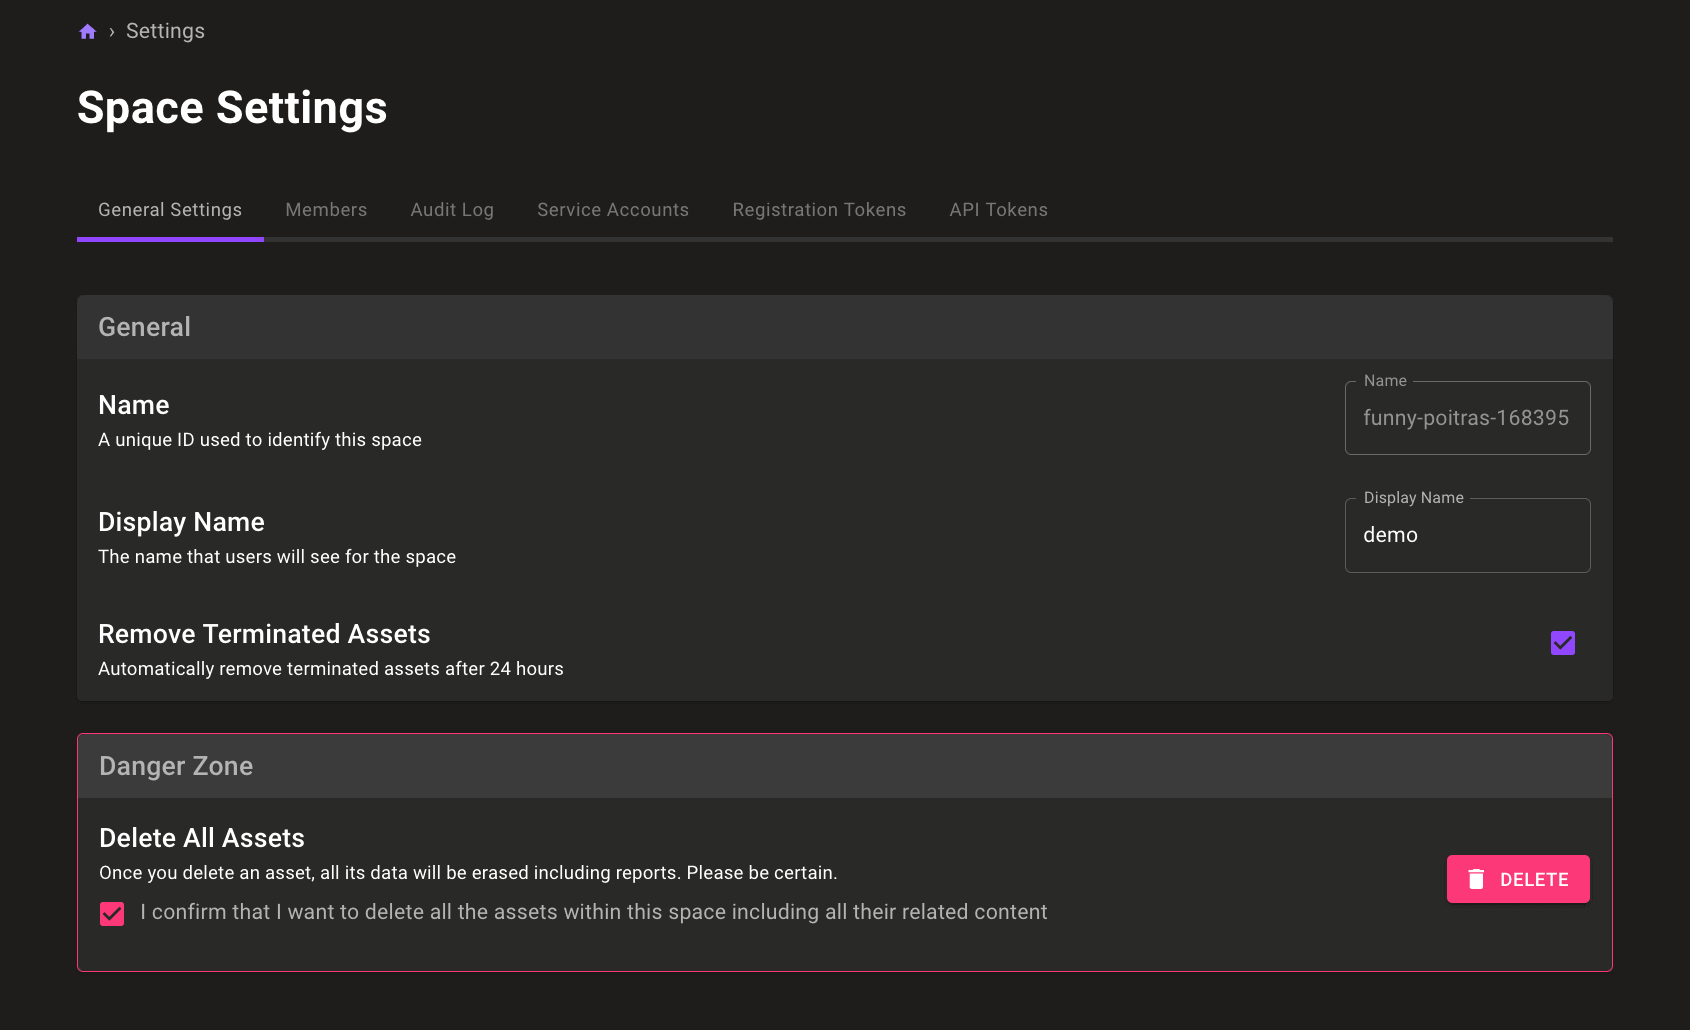Switch to the API Tokens tab
This screenshot has height=1030, width=1690.
pyautogui.click(x=998, y=210)
